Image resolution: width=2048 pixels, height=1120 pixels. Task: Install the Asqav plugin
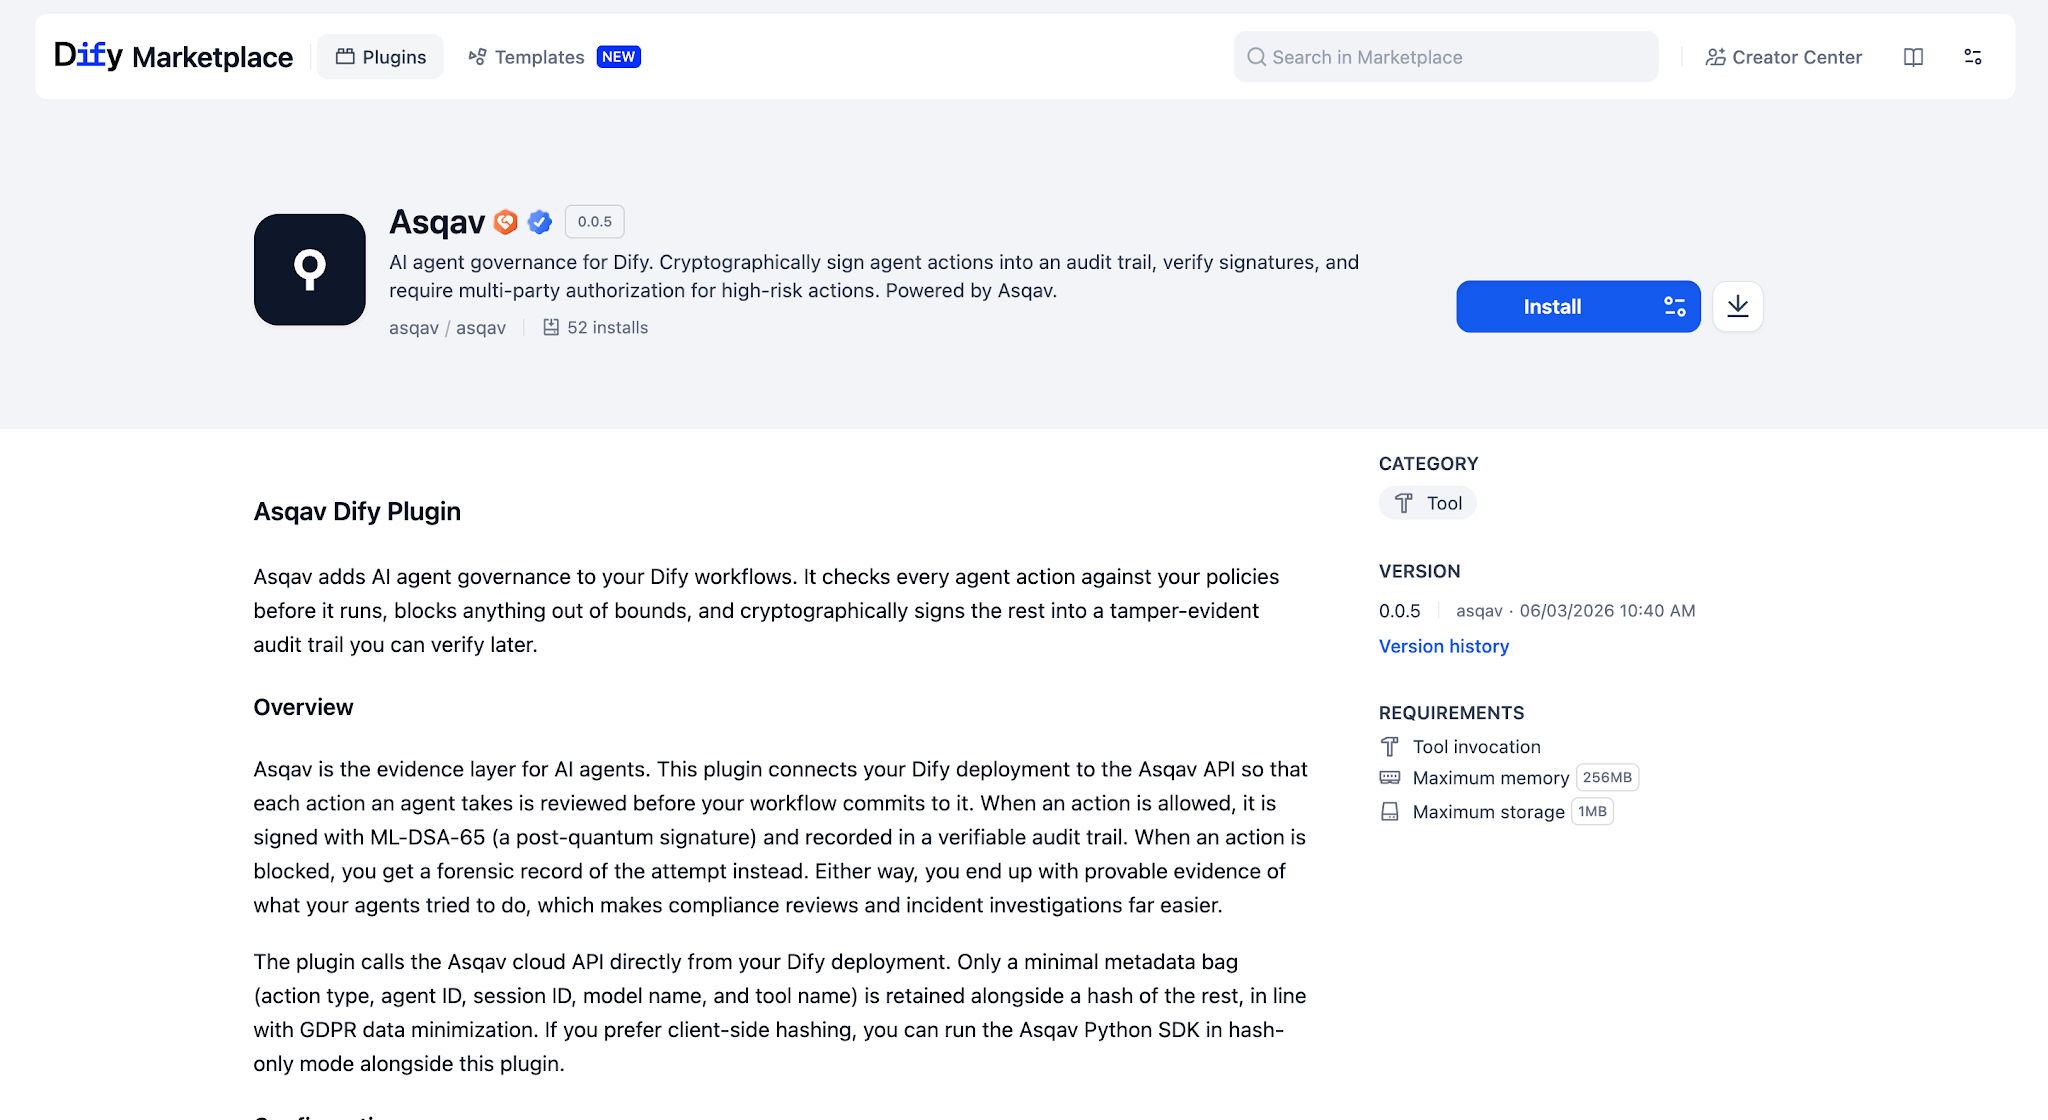click(1552, 307)
